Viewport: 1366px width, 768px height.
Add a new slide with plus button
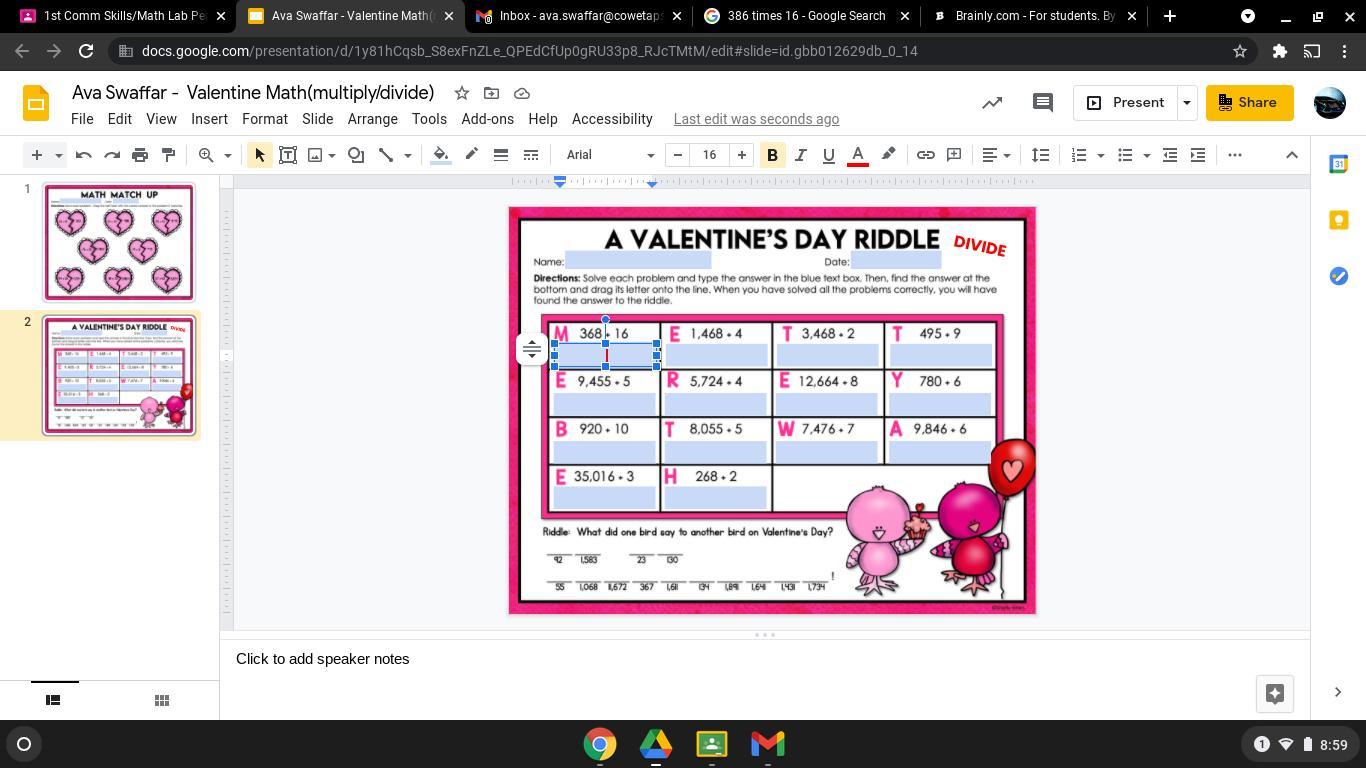click(x=37, y=155)
